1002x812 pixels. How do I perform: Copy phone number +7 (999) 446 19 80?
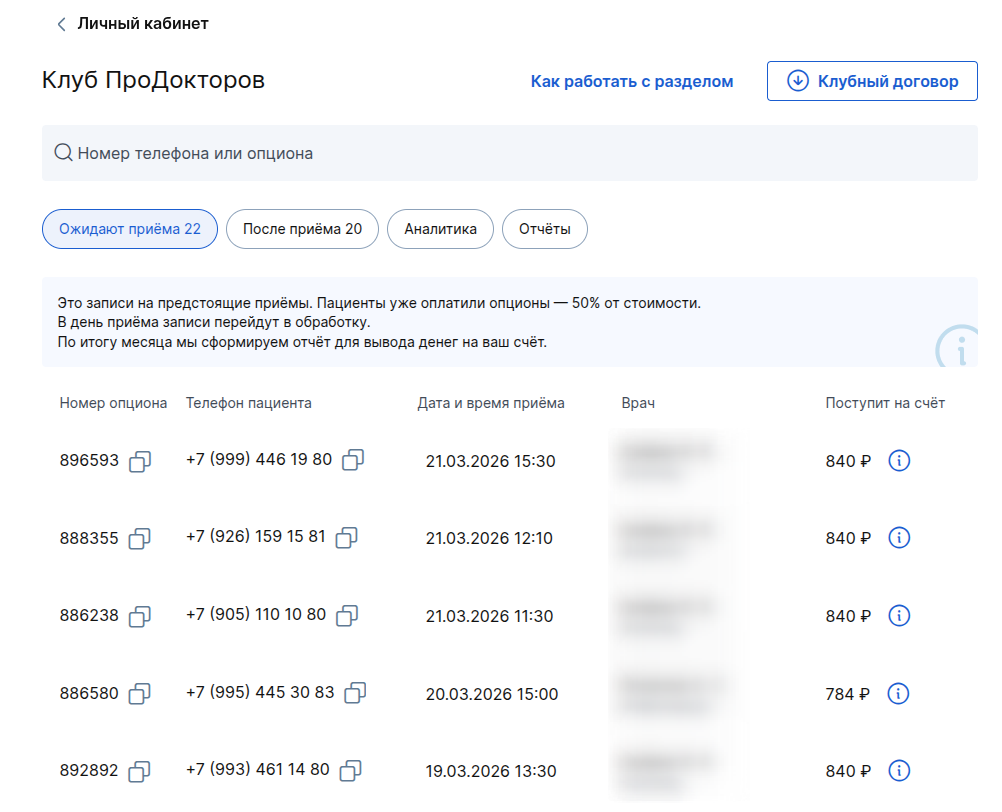tap(353, 460)
